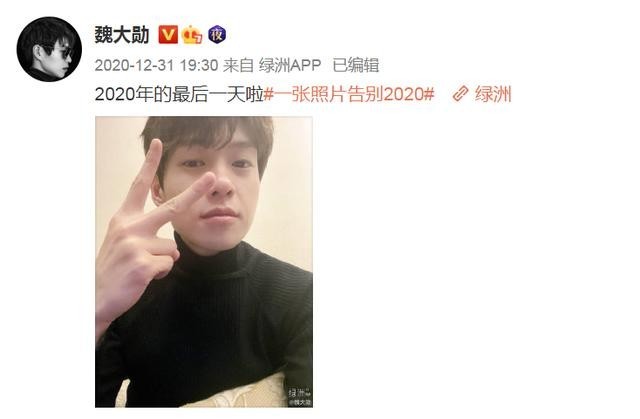This screenshot has height=419, width=640.
Task: Click the 来自 text before the source
Action: (238, 65)
